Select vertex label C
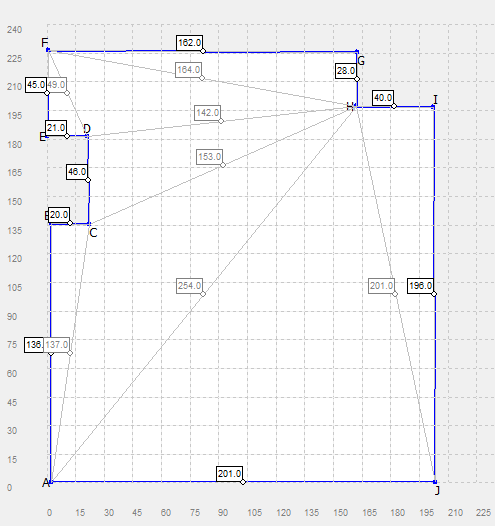The height and width of the screenshot is (526, 495). 93,233
